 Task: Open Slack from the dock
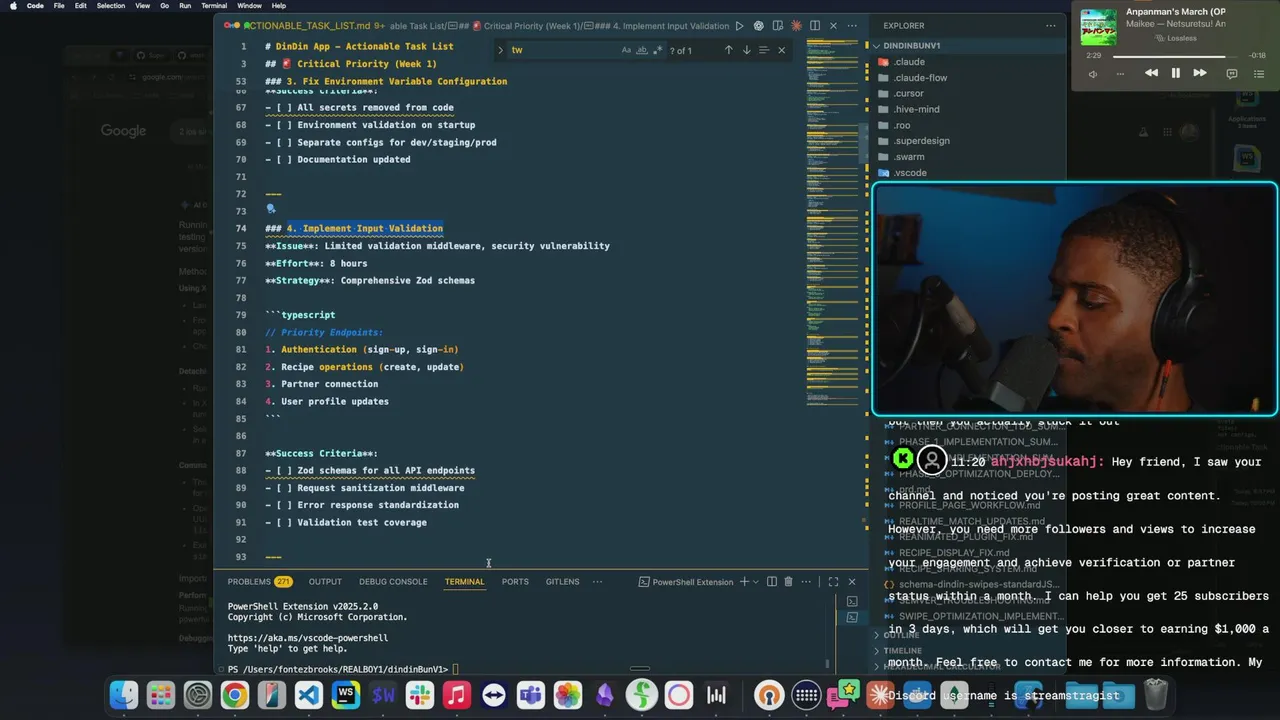click(420, 695)
